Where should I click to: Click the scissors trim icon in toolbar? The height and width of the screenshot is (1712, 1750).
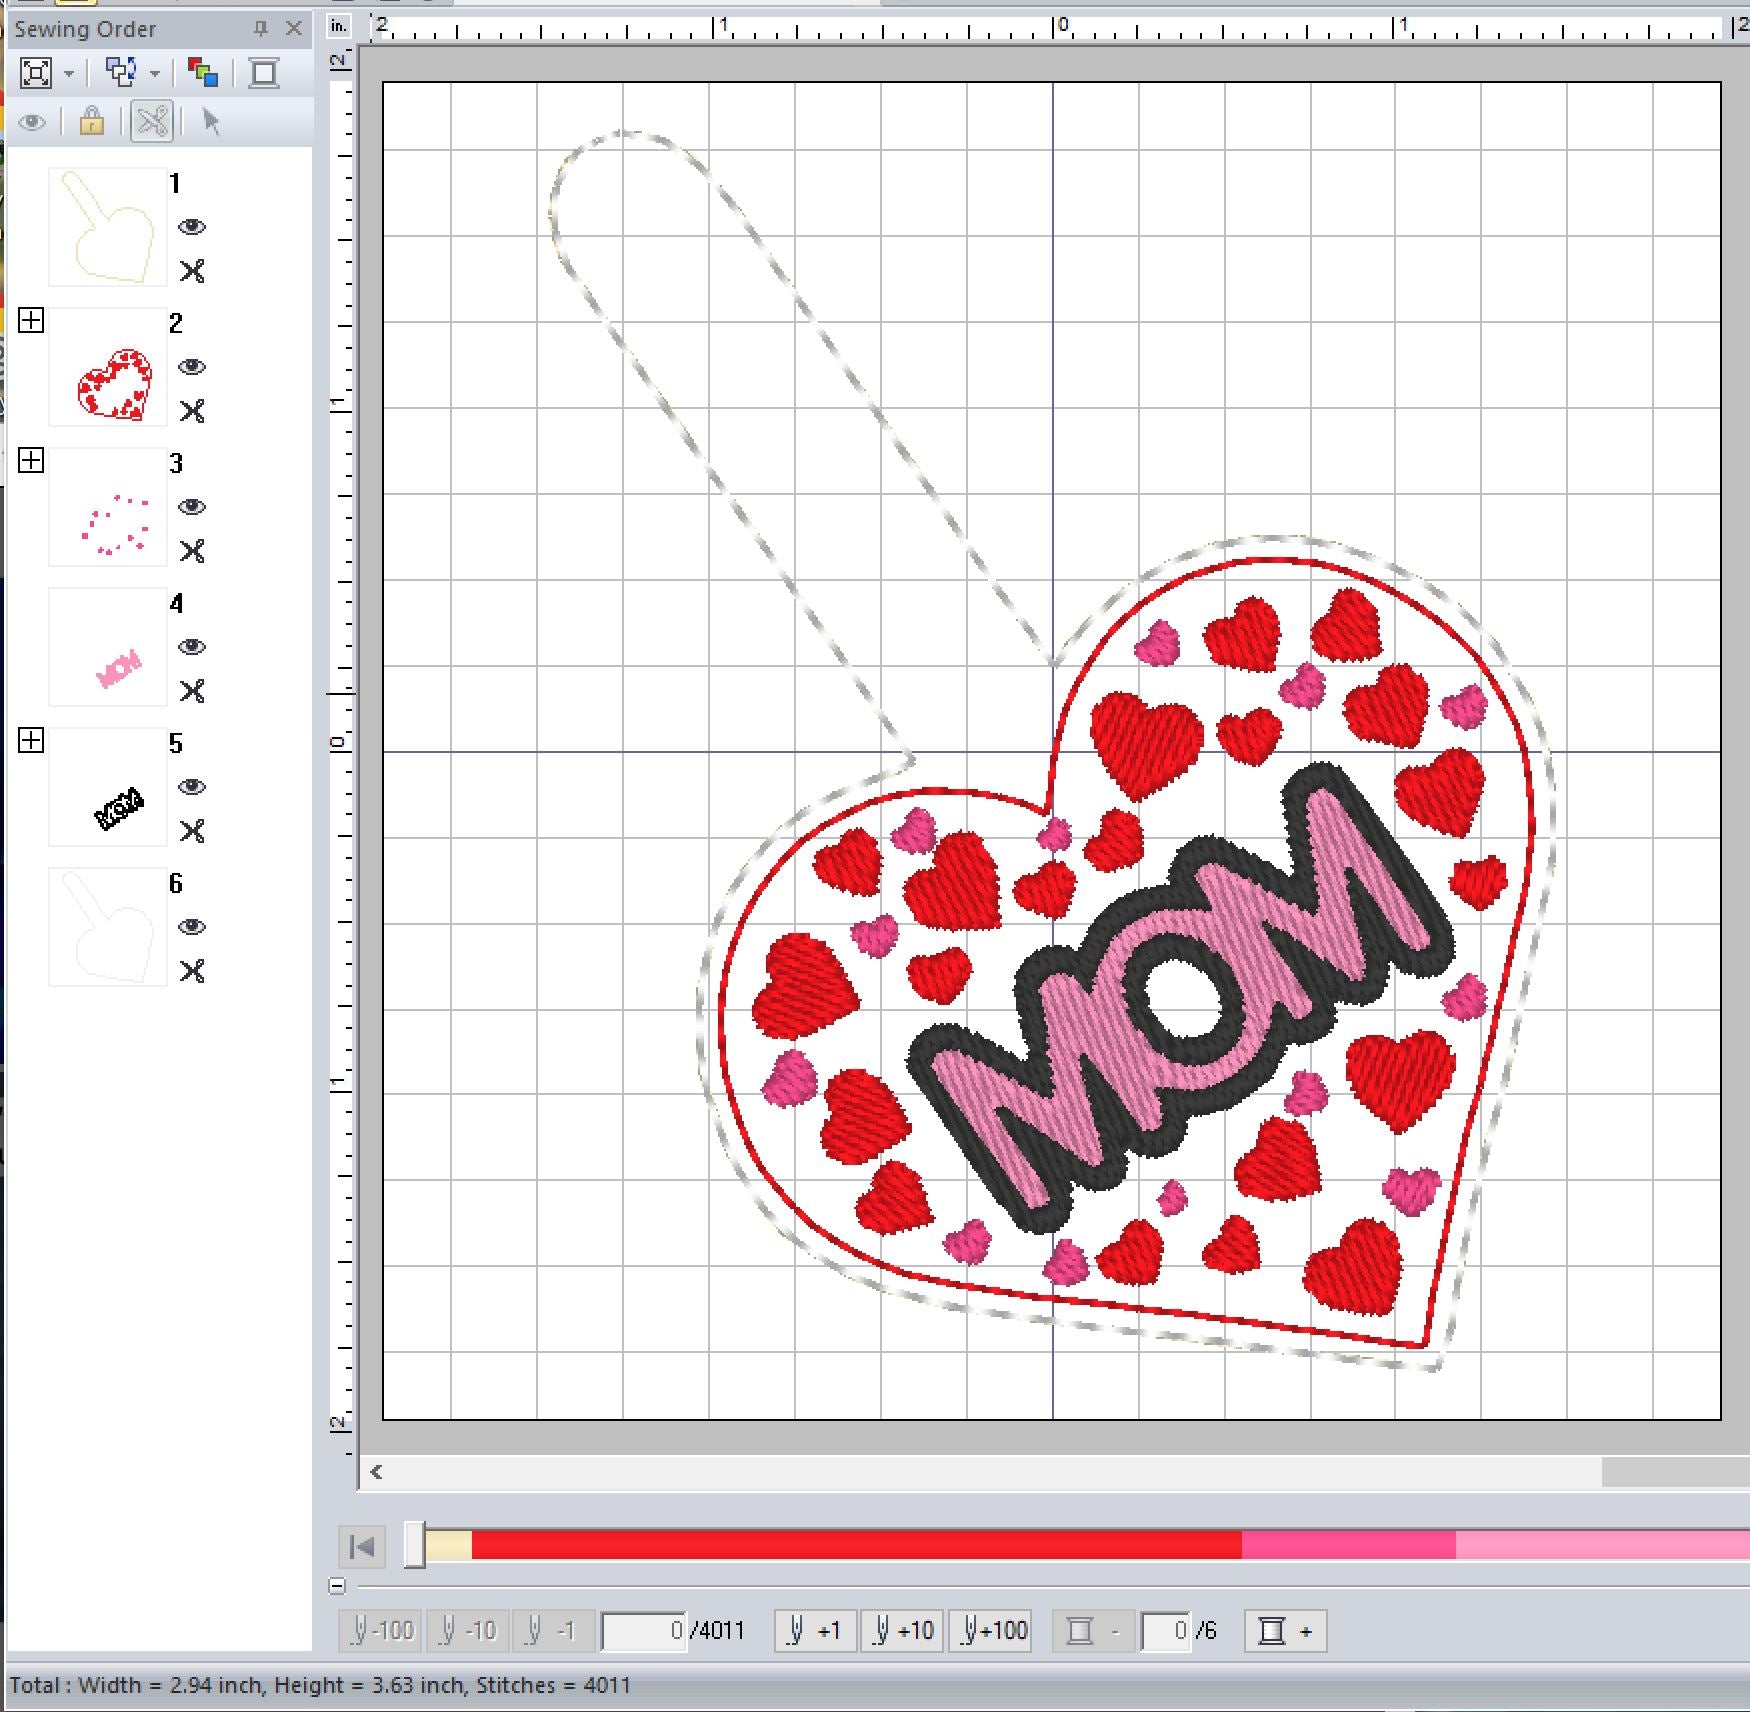tap(152, 122)
